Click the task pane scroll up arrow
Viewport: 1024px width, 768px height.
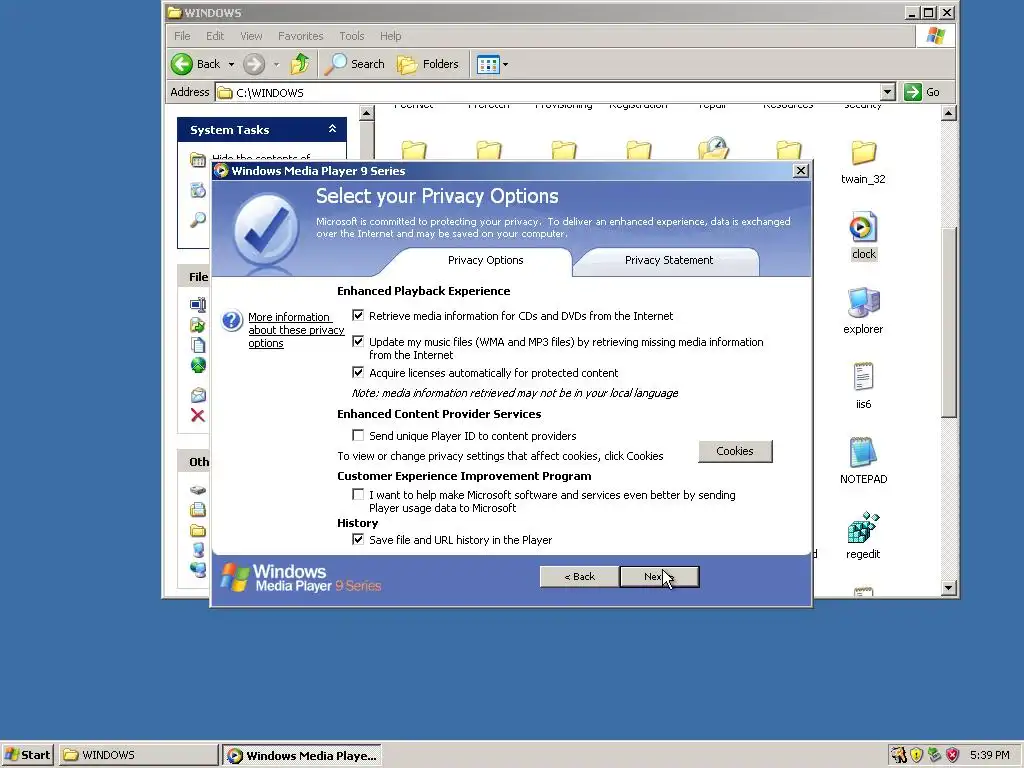click(366, 114)
